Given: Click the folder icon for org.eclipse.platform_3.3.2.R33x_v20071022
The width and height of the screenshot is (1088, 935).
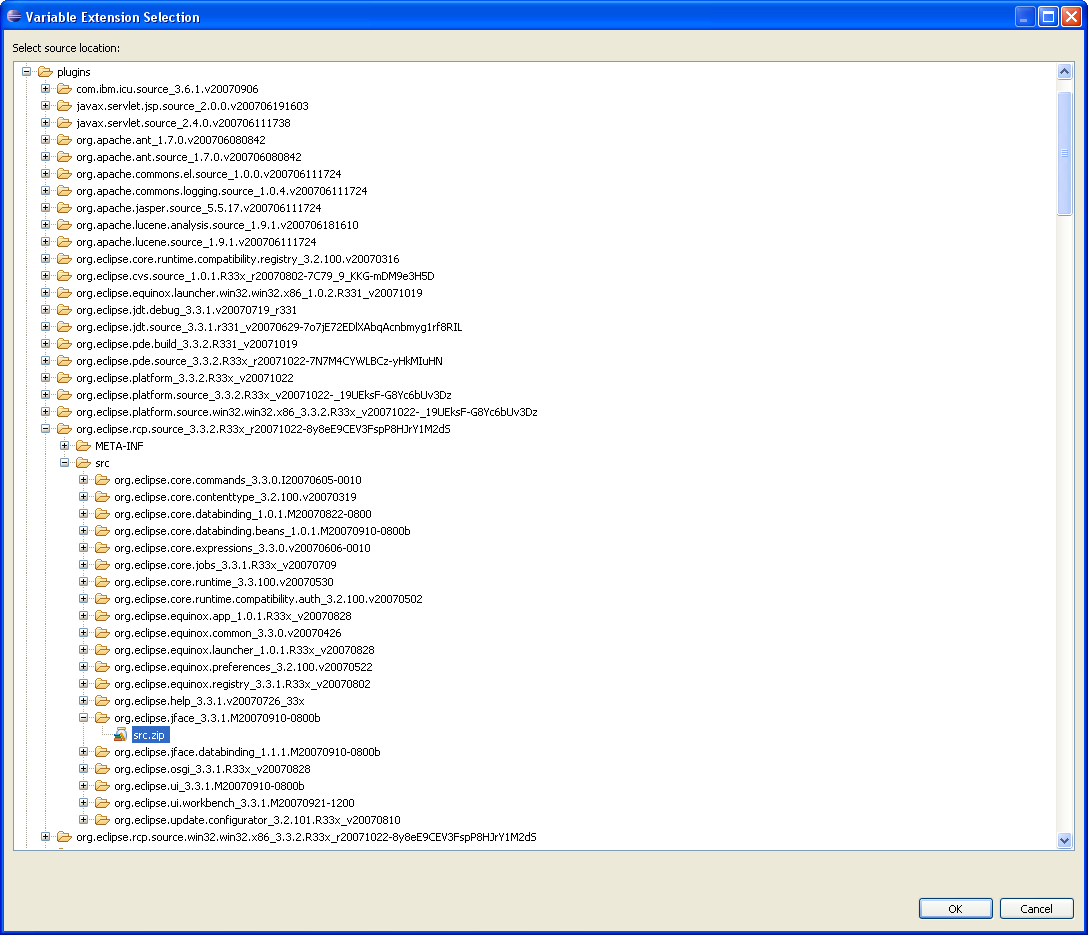Looking at the screenshot, I should [x=65, y=377].
